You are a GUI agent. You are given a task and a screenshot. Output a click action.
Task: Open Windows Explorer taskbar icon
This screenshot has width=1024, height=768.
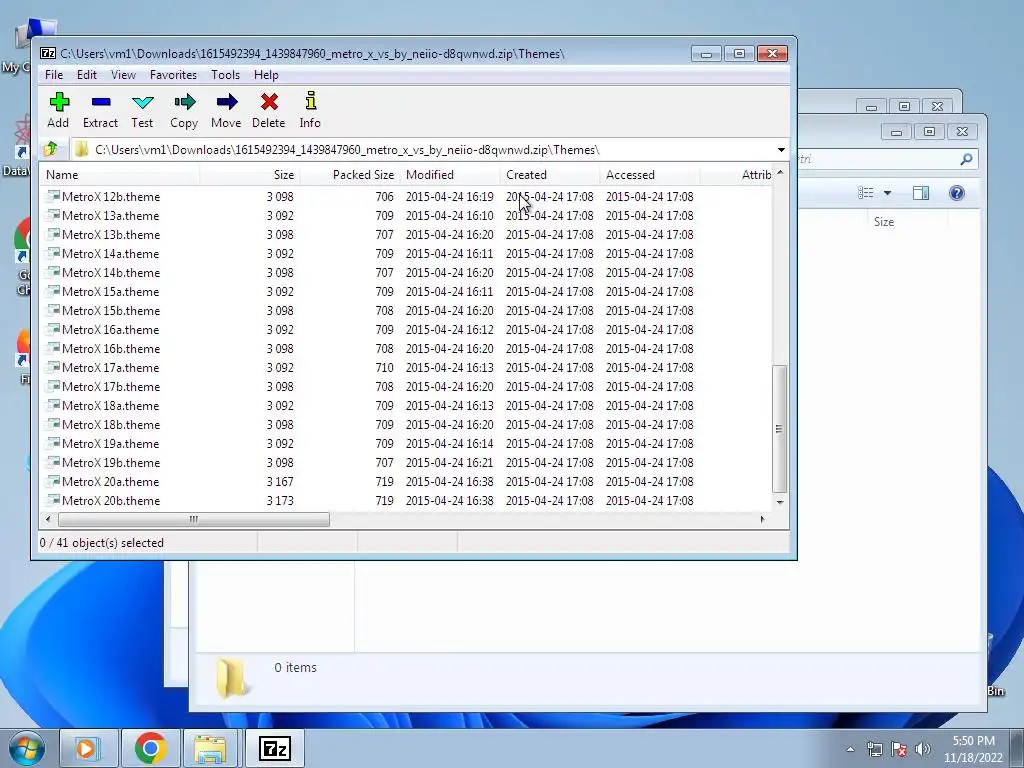(x=210, y=748)
